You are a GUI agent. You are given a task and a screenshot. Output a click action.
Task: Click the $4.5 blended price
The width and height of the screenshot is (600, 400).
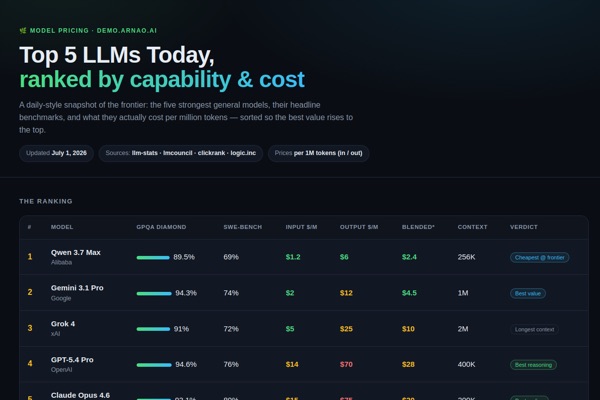coord(409,293)
